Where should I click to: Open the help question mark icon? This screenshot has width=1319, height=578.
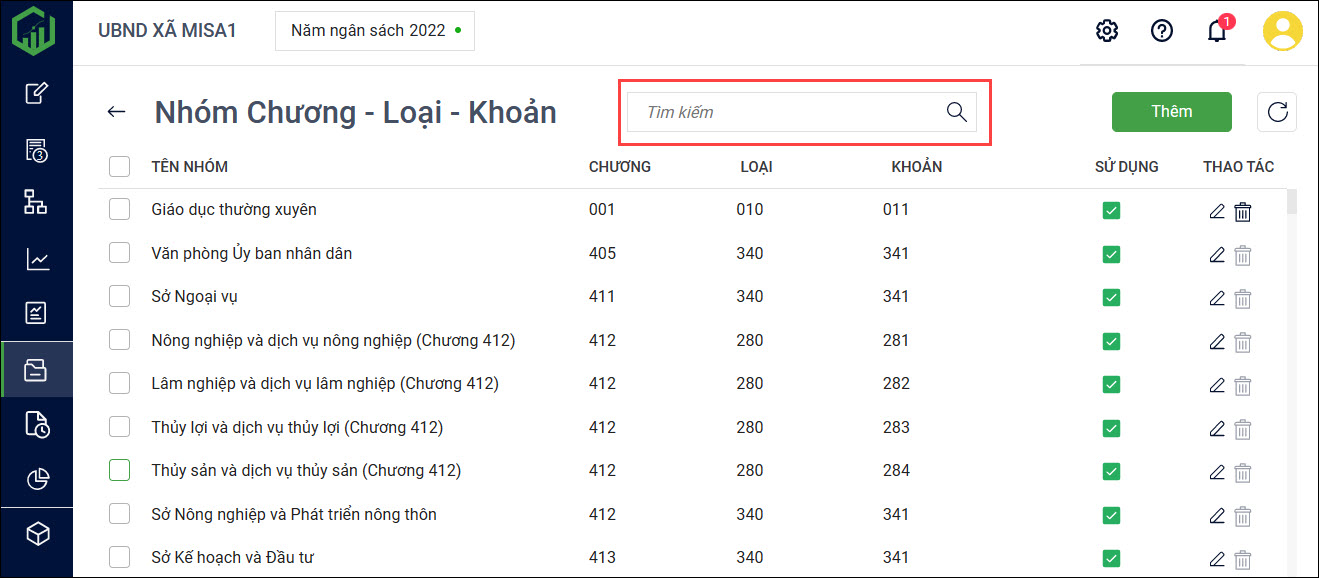(1162, 31)
